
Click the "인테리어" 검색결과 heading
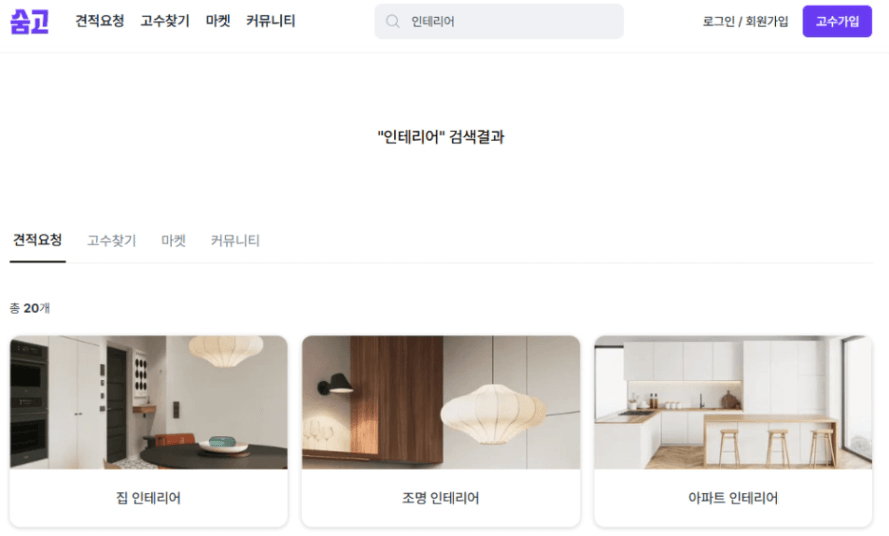pos(441,137)
